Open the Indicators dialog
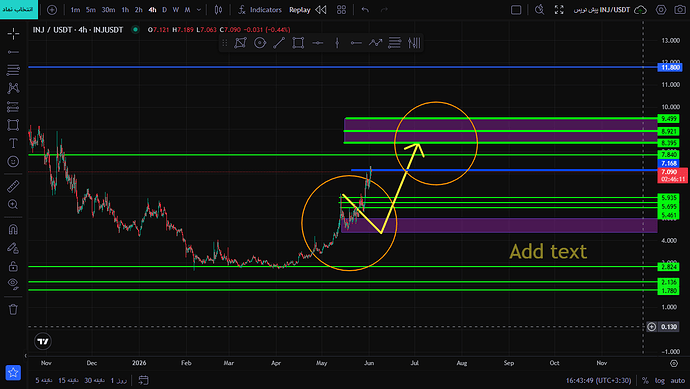The height and width of the screenshot is (389, 690). click(x=260, y=10)
